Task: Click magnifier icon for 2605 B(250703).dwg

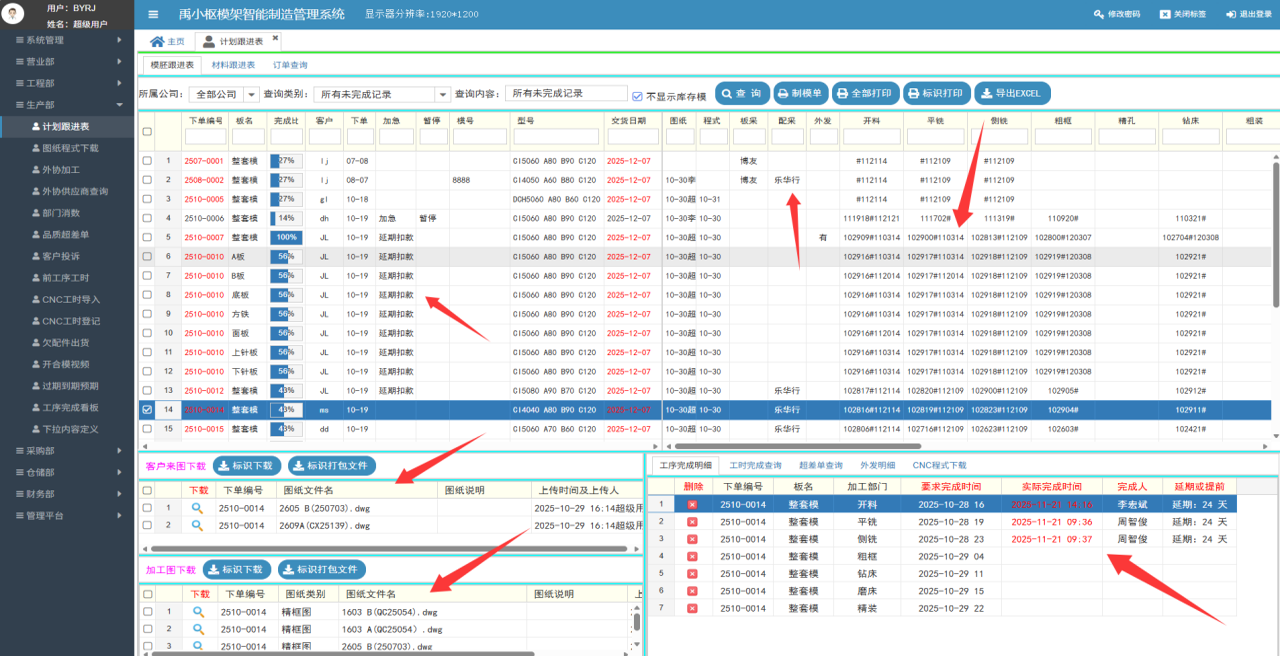Action: click(198, 508)
